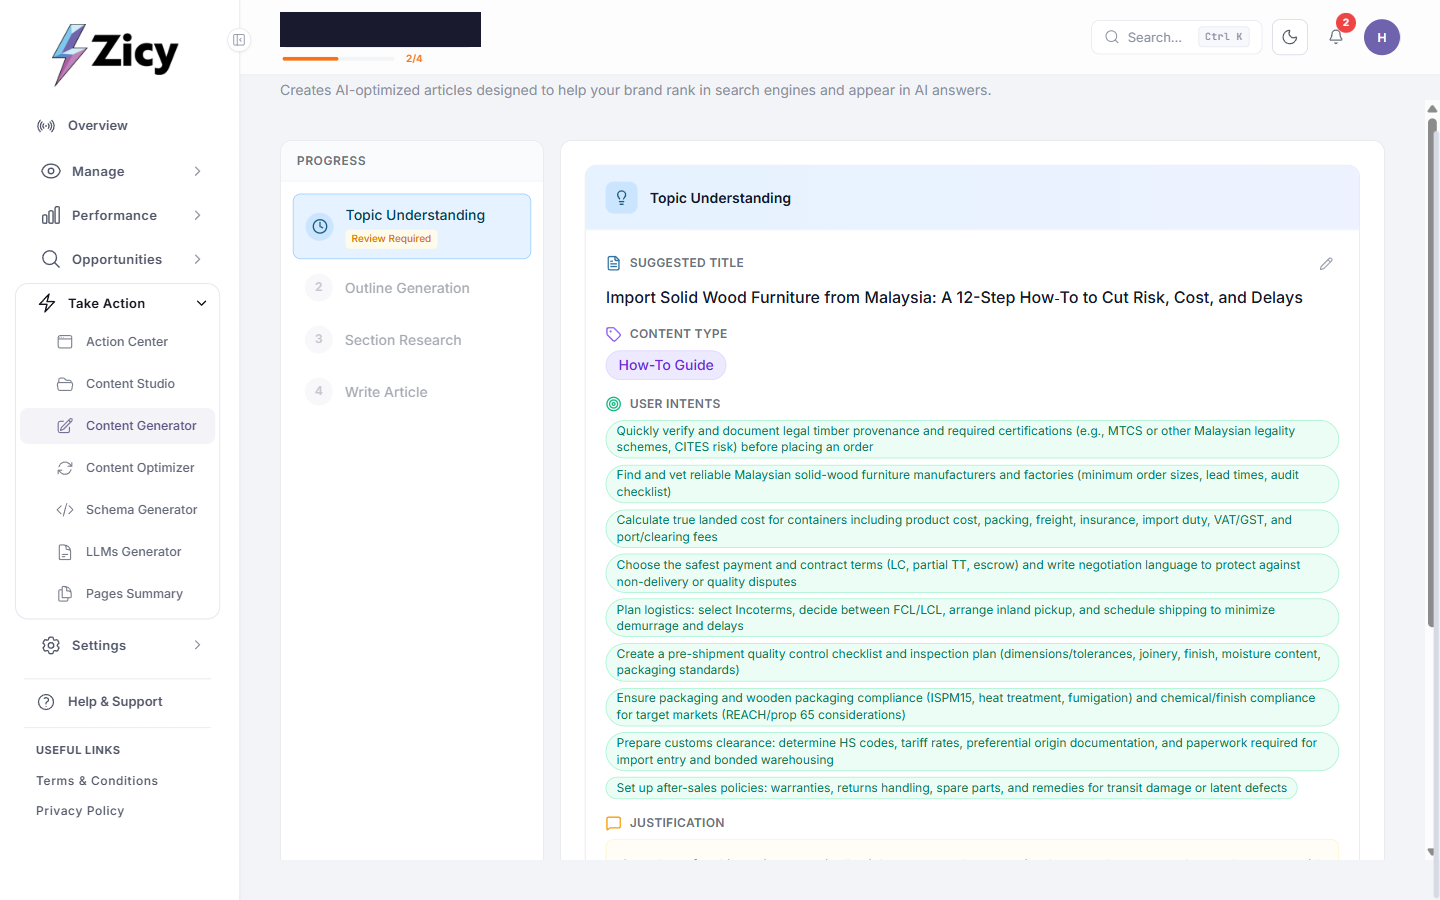Click the Action Center calendar icon

coord(65,342)
